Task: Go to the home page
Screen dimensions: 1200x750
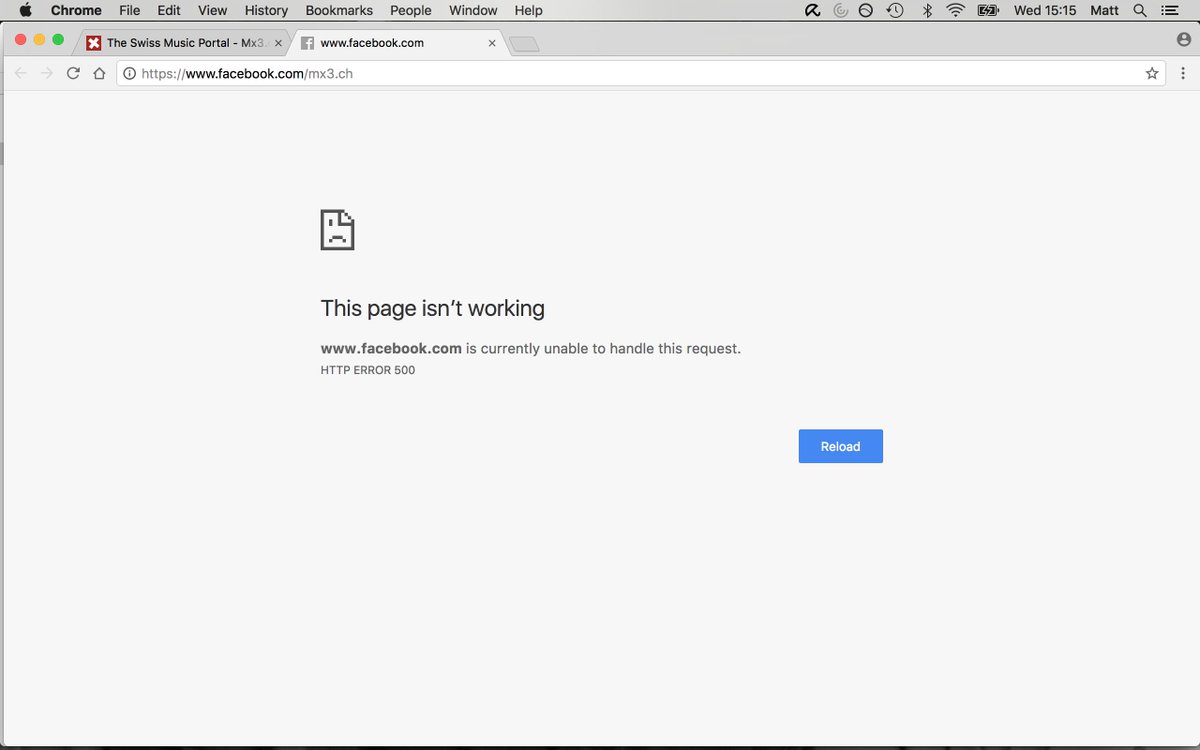Action: point(99,73)
